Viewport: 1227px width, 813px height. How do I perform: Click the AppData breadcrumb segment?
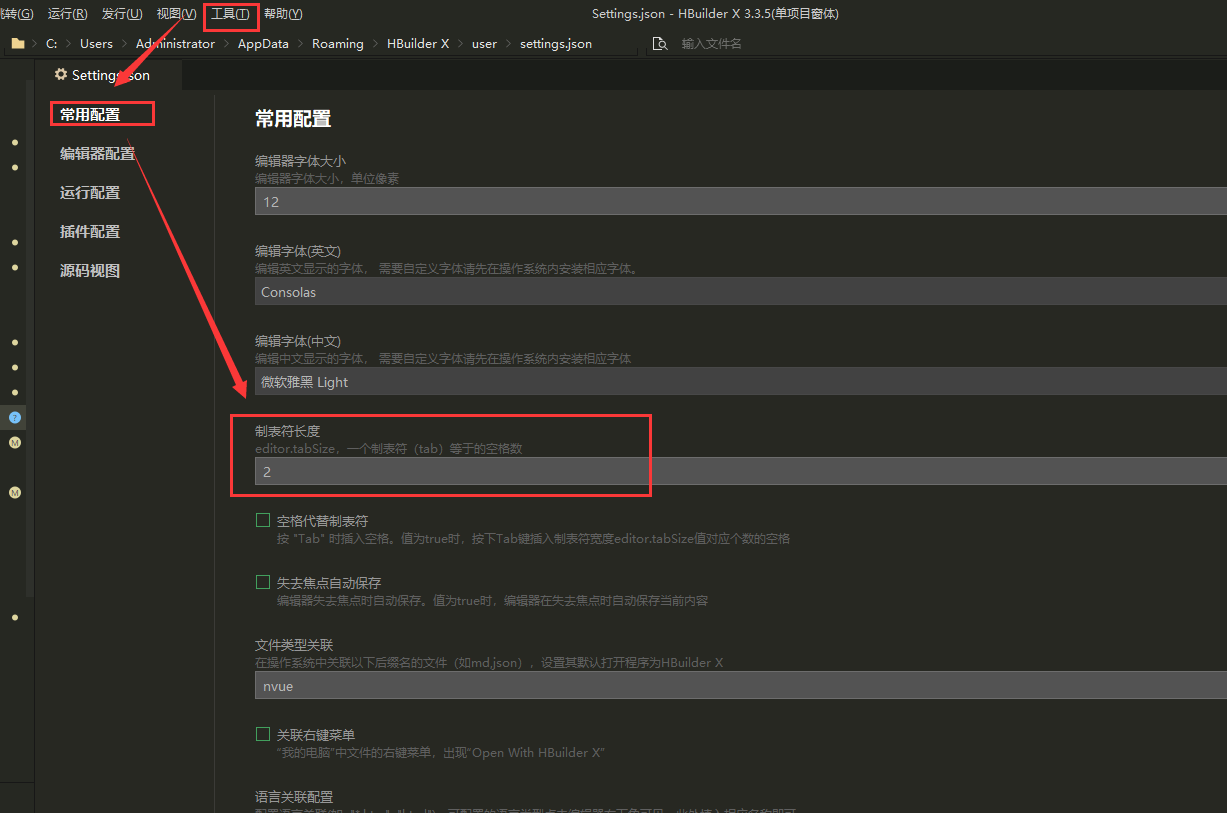263,44
